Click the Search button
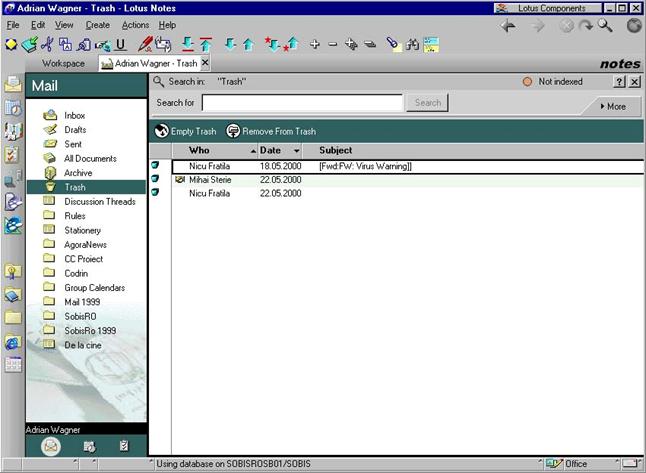Viewport: 646px width, 473px height. [x=427, y=102]
